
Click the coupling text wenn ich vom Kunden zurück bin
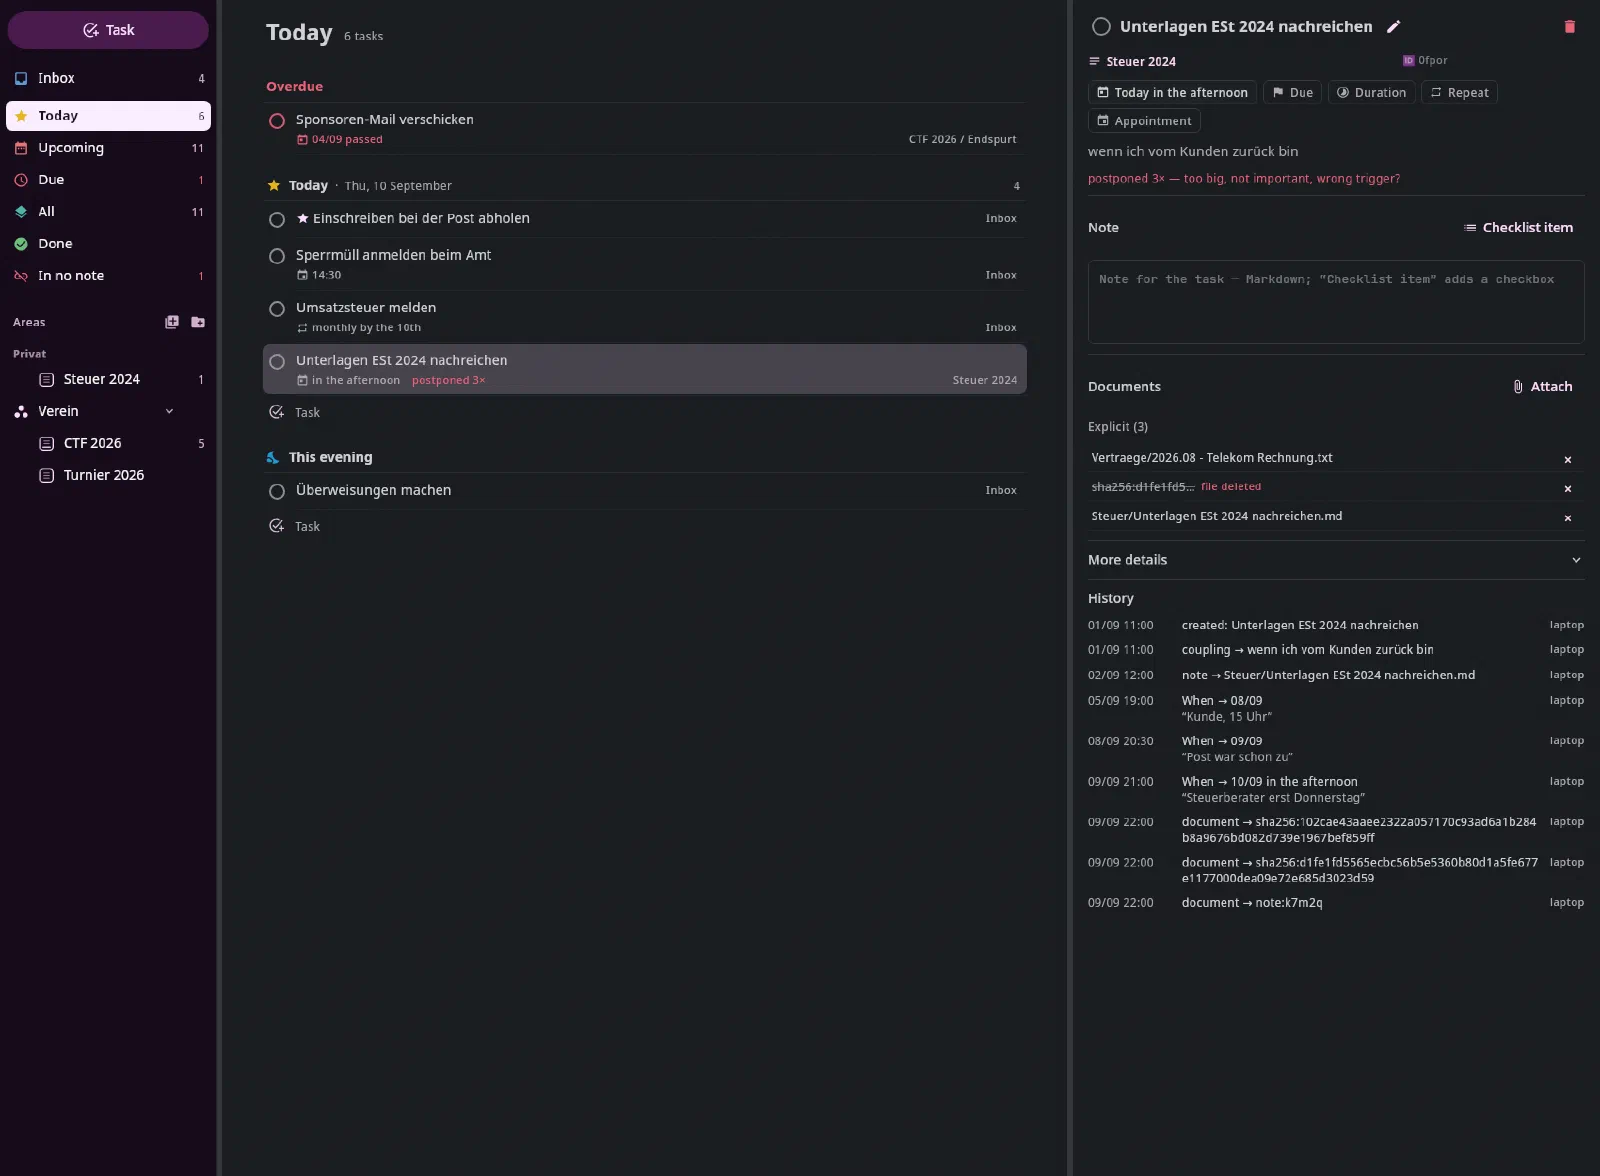tap(1193, 152)
